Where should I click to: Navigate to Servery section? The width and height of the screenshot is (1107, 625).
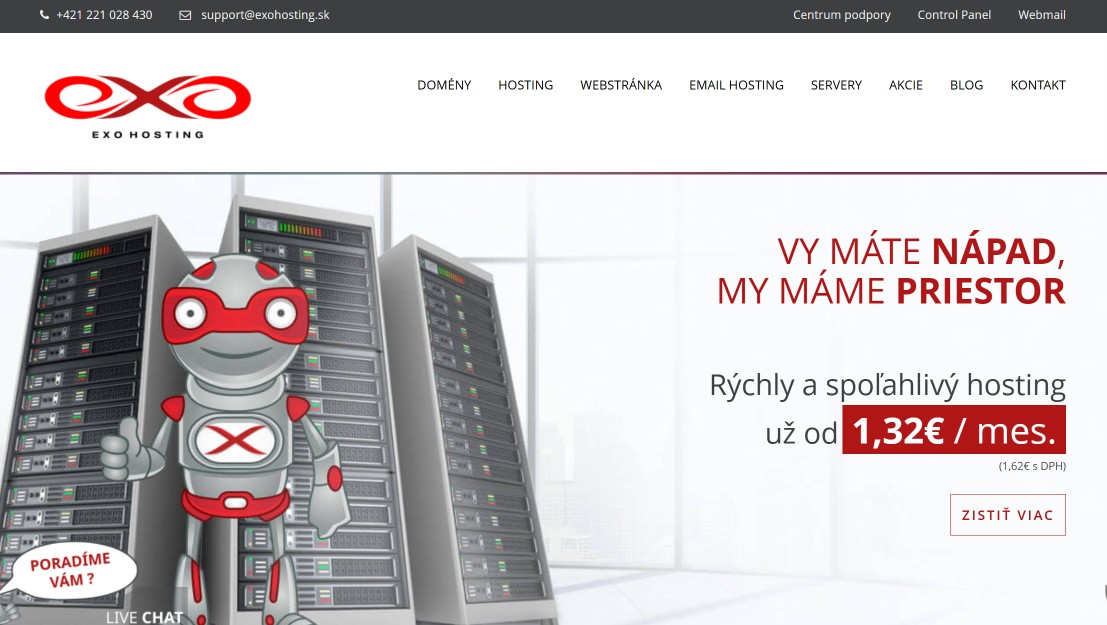(x=836, y=85)
